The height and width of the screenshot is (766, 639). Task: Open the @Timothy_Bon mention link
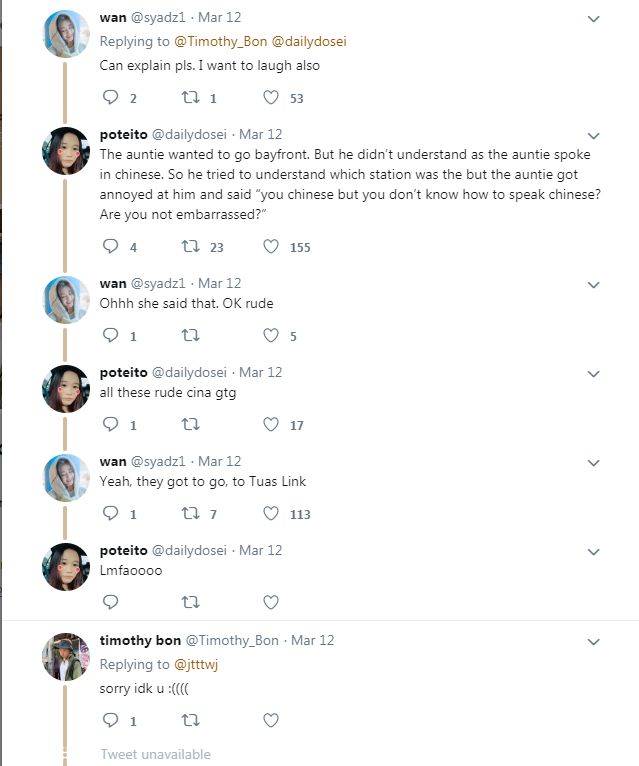216,42
